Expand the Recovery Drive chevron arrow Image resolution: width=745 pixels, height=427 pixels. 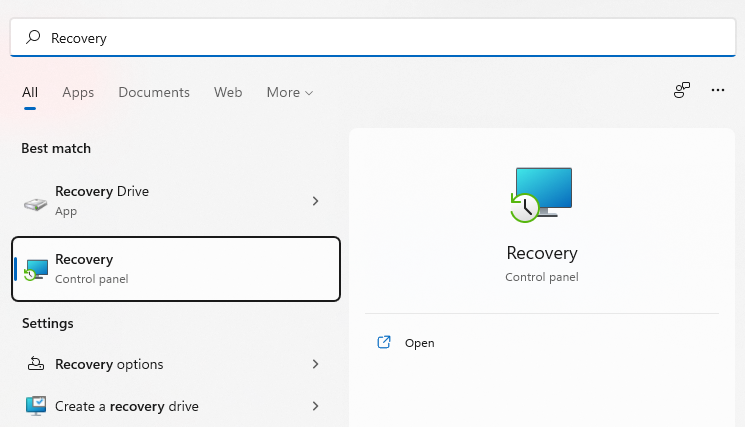[x=315, y=201]
